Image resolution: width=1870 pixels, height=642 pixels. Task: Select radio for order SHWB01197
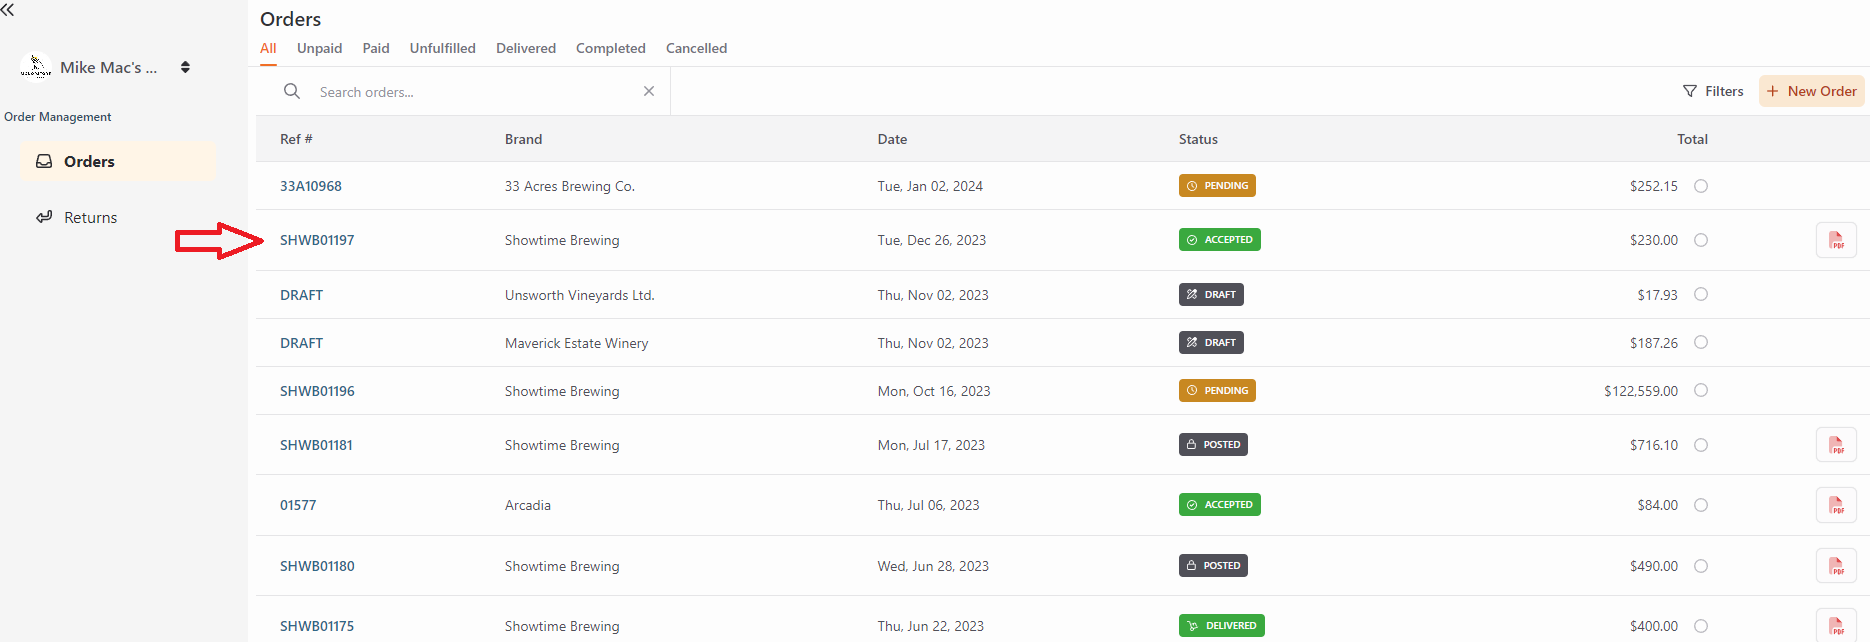pyautogui.click(x=1701, y=240)
